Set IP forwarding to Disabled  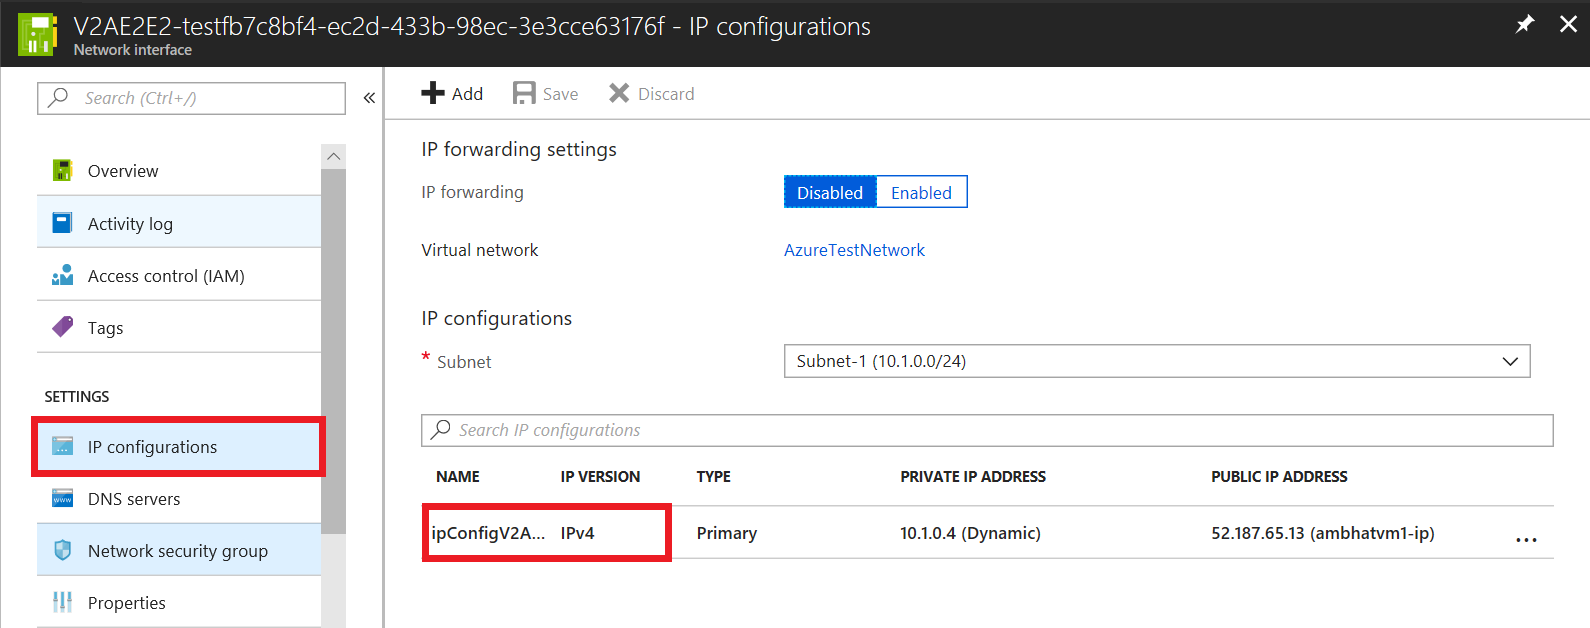pyautogui.click(x=830, y=192)
